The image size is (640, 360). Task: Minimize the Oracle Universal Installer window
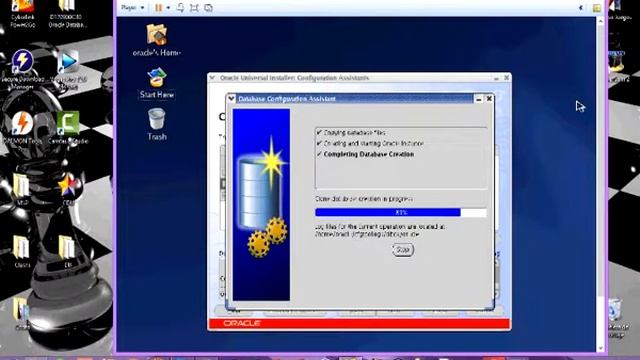click(496, 78)
